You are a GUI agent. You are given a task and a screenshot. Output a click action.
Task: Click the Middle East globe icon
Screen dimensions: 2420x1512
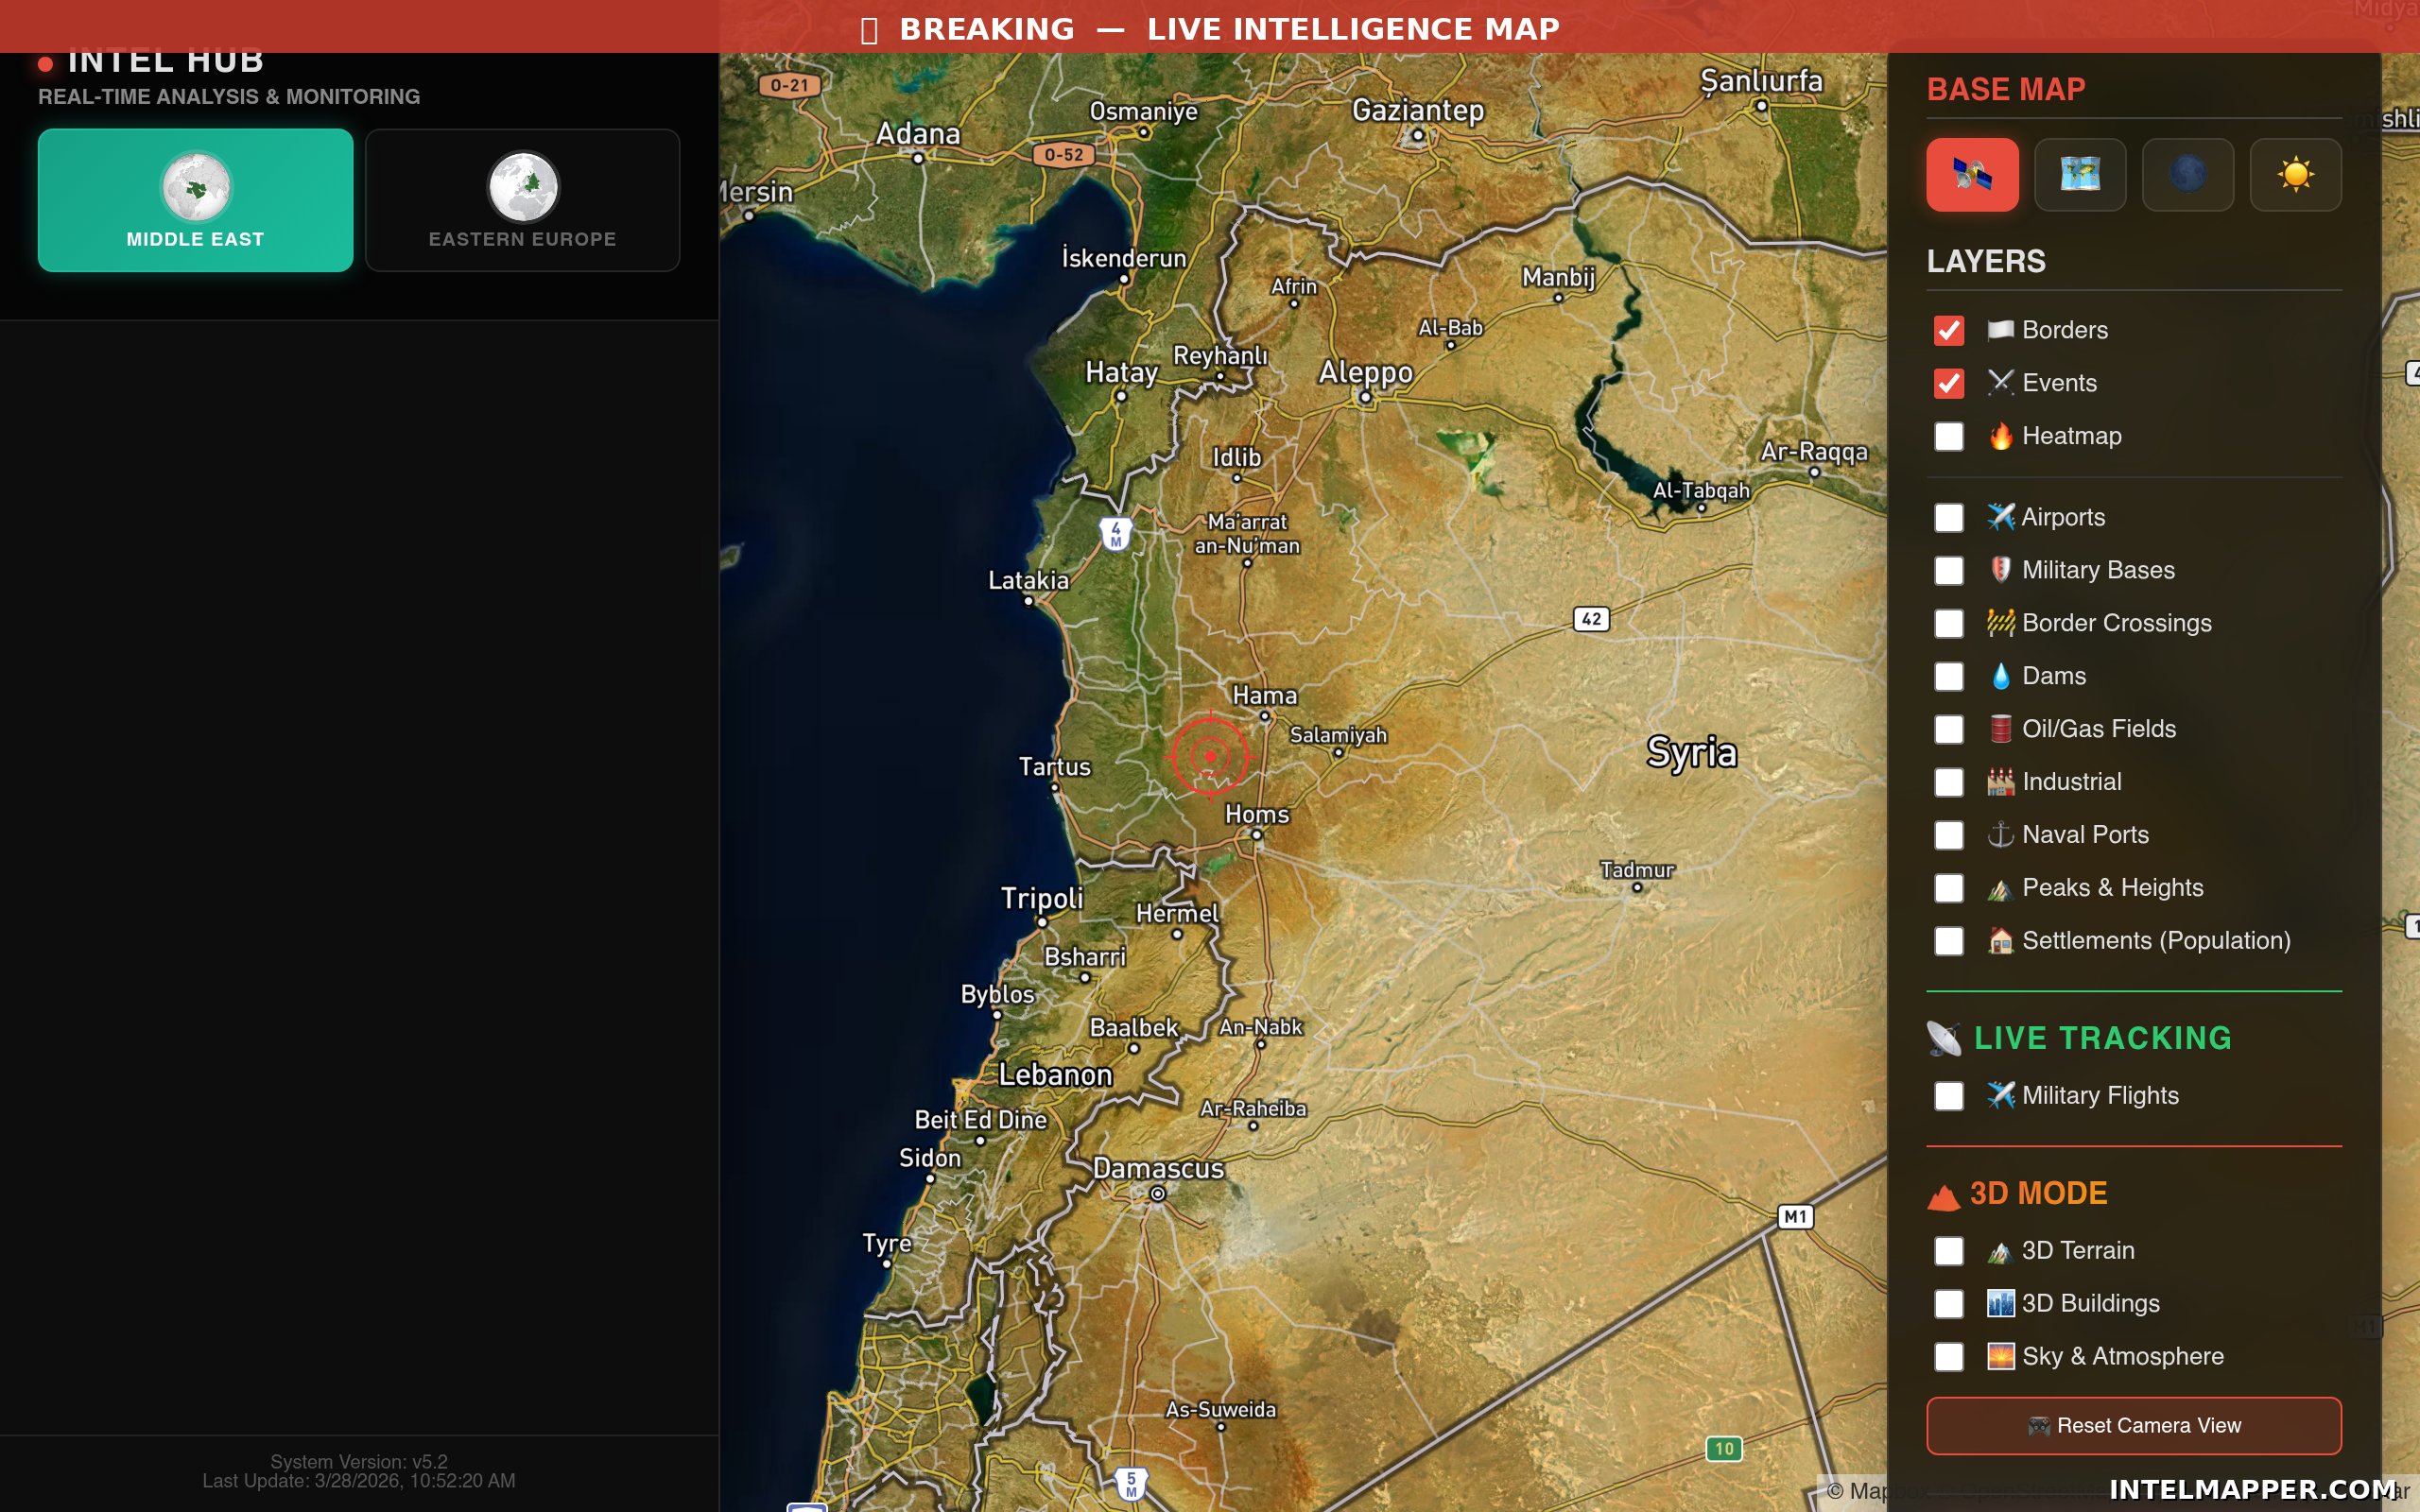pos(196,187)
